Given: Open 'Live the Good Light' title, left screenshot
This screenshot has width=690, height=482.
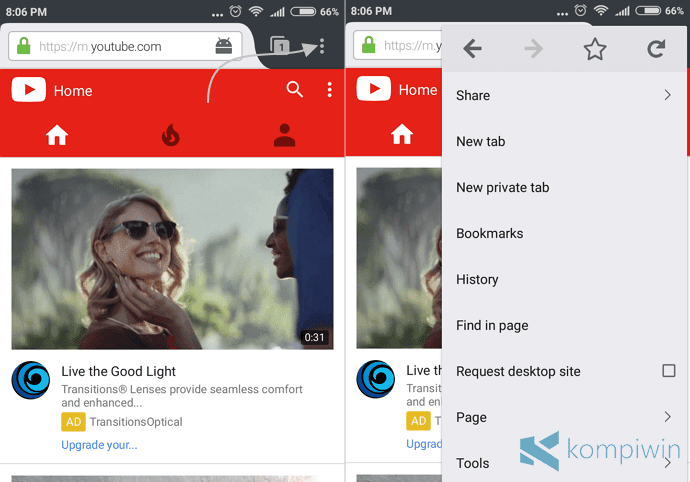Looking at the screenshot, I should (118, 372).
